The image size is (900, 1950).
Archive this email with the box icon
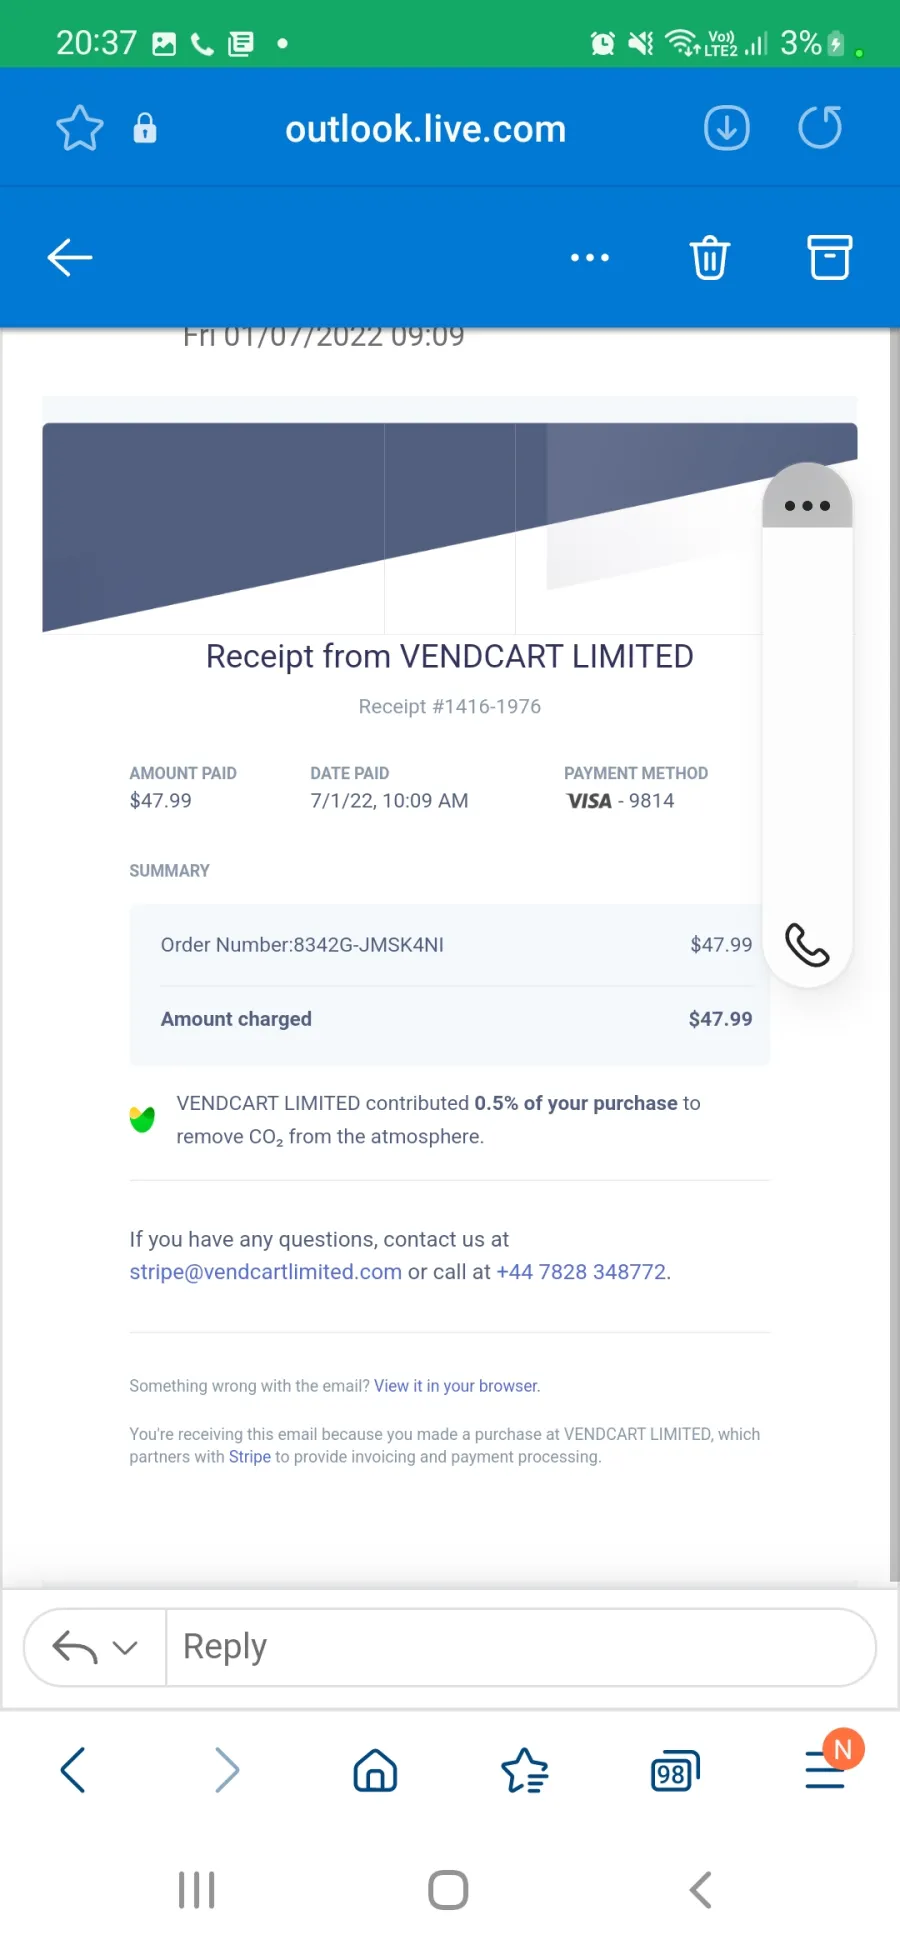830,257
